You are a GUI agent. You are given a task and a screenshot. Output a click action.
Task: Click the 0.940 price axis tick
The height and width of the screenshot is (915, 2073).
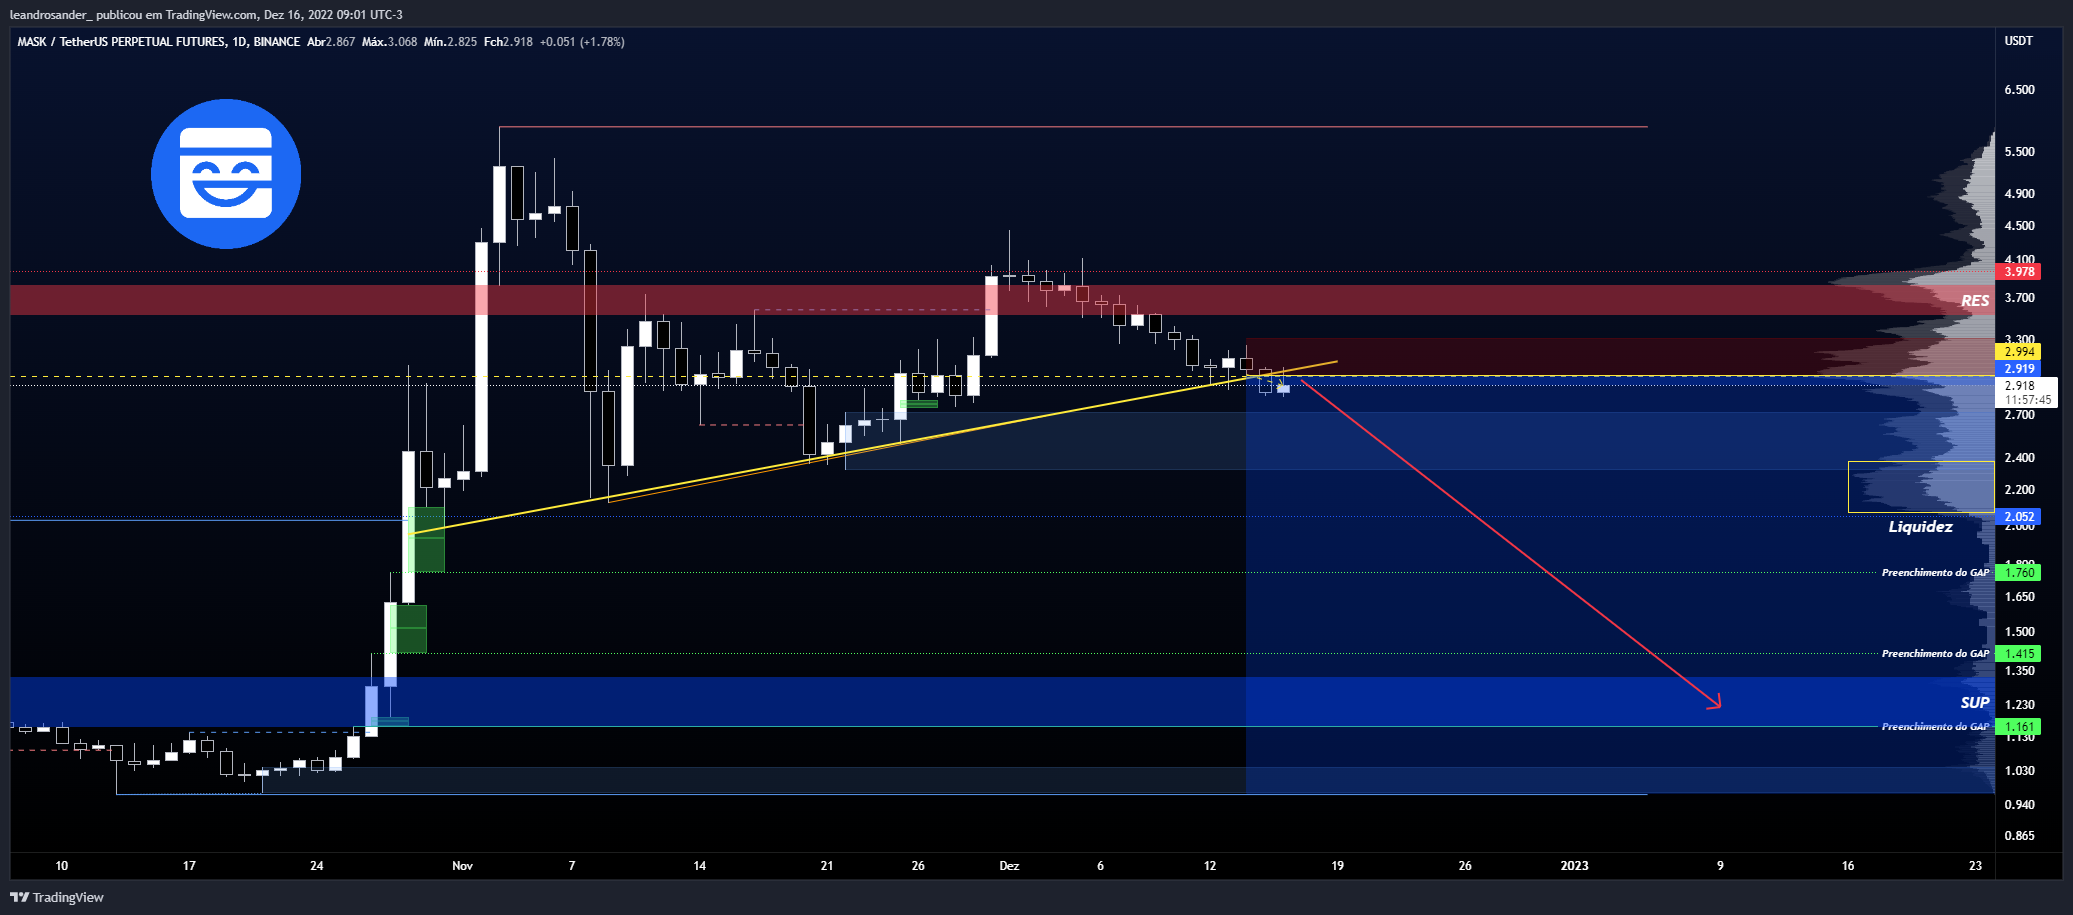point(2019,805)
